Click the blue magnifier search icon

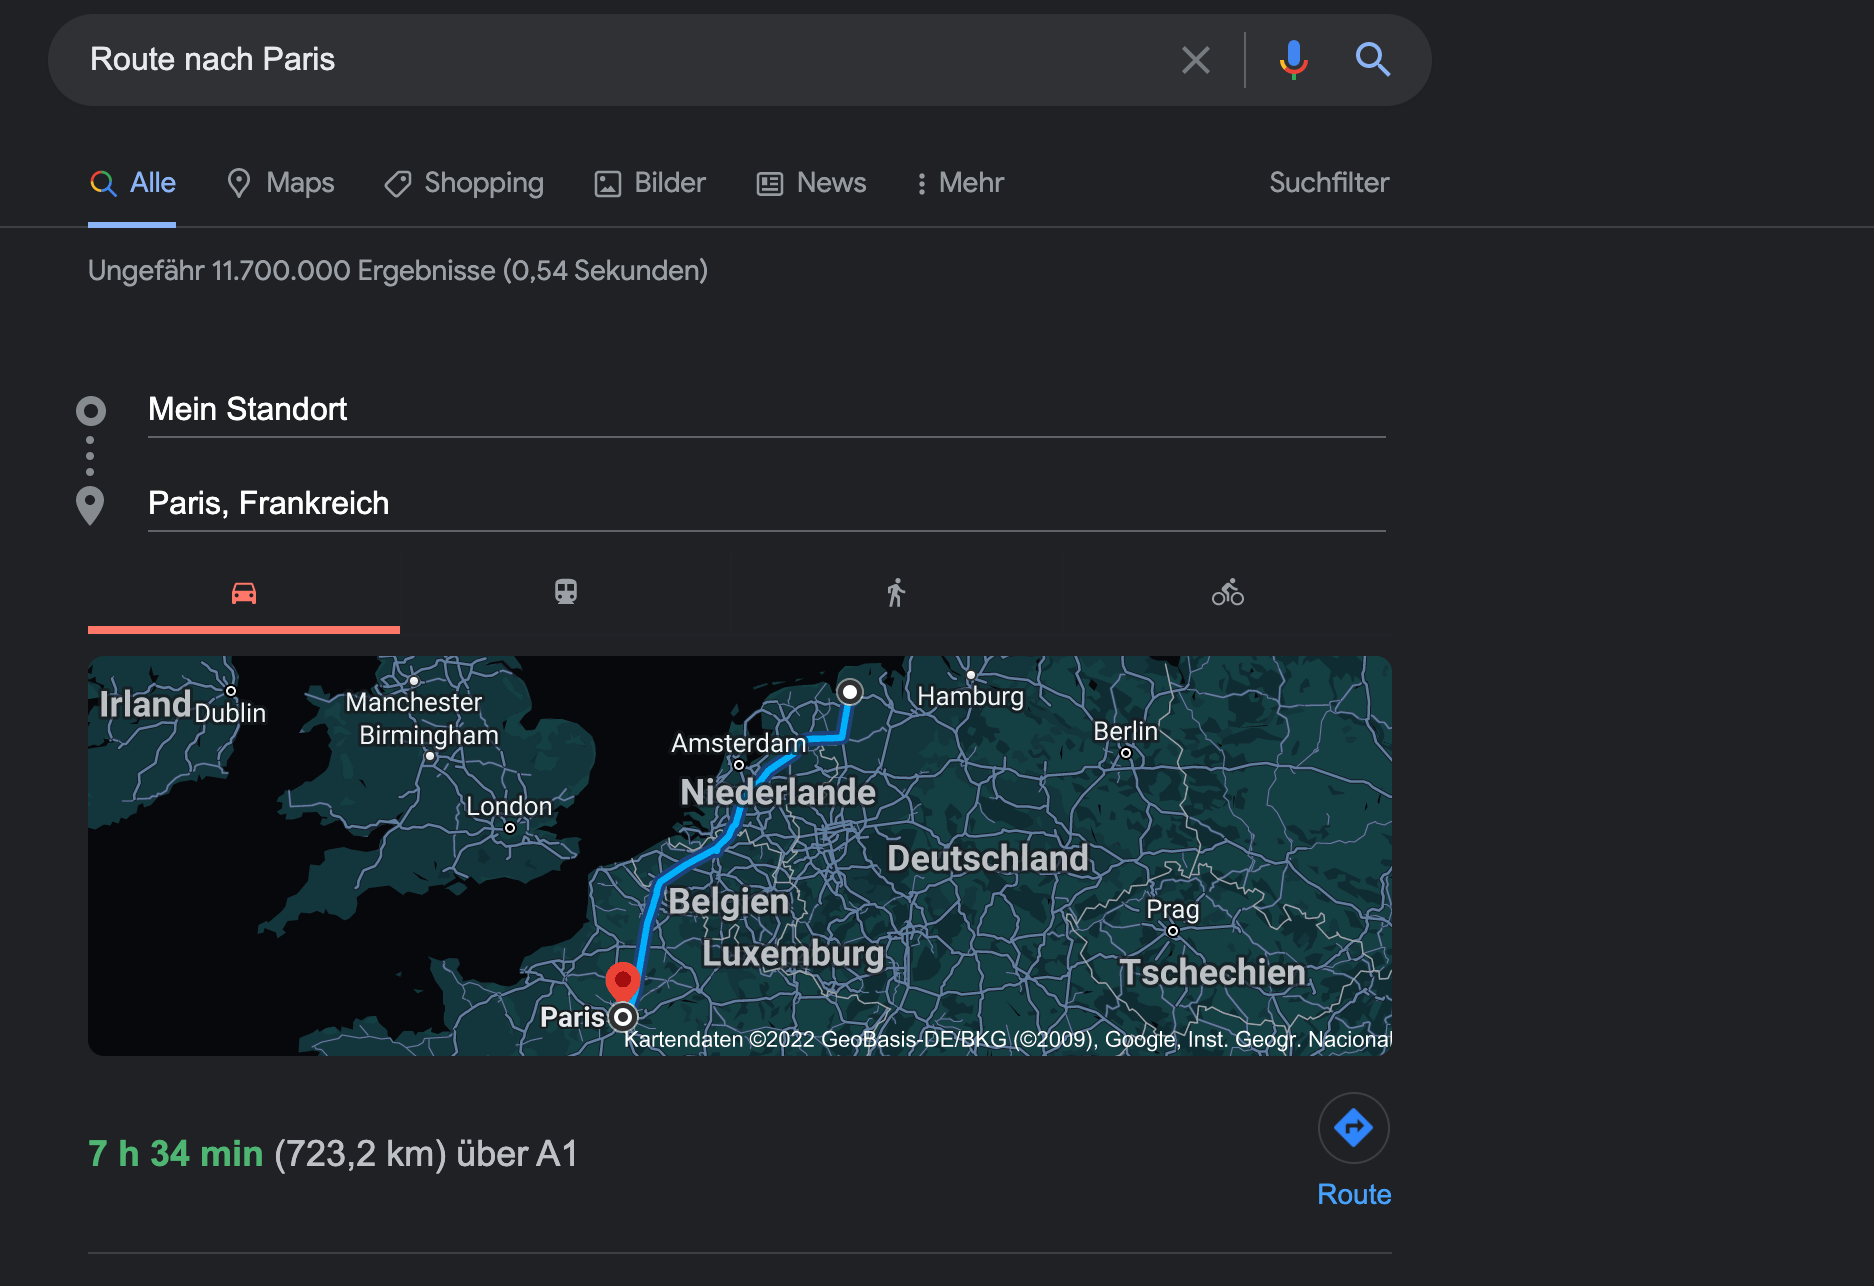tap(1372, 60)
